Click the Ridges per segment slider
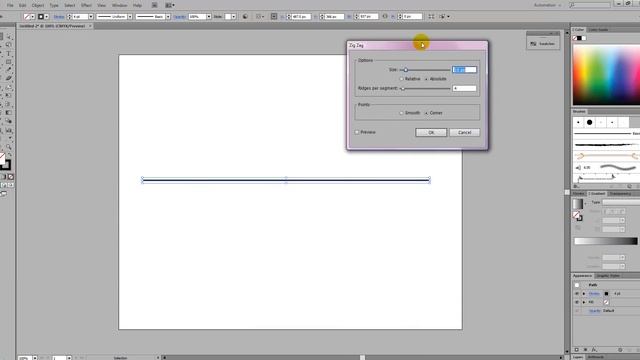The height and width of the screenshot is (360, 640). tap(425, 89)
